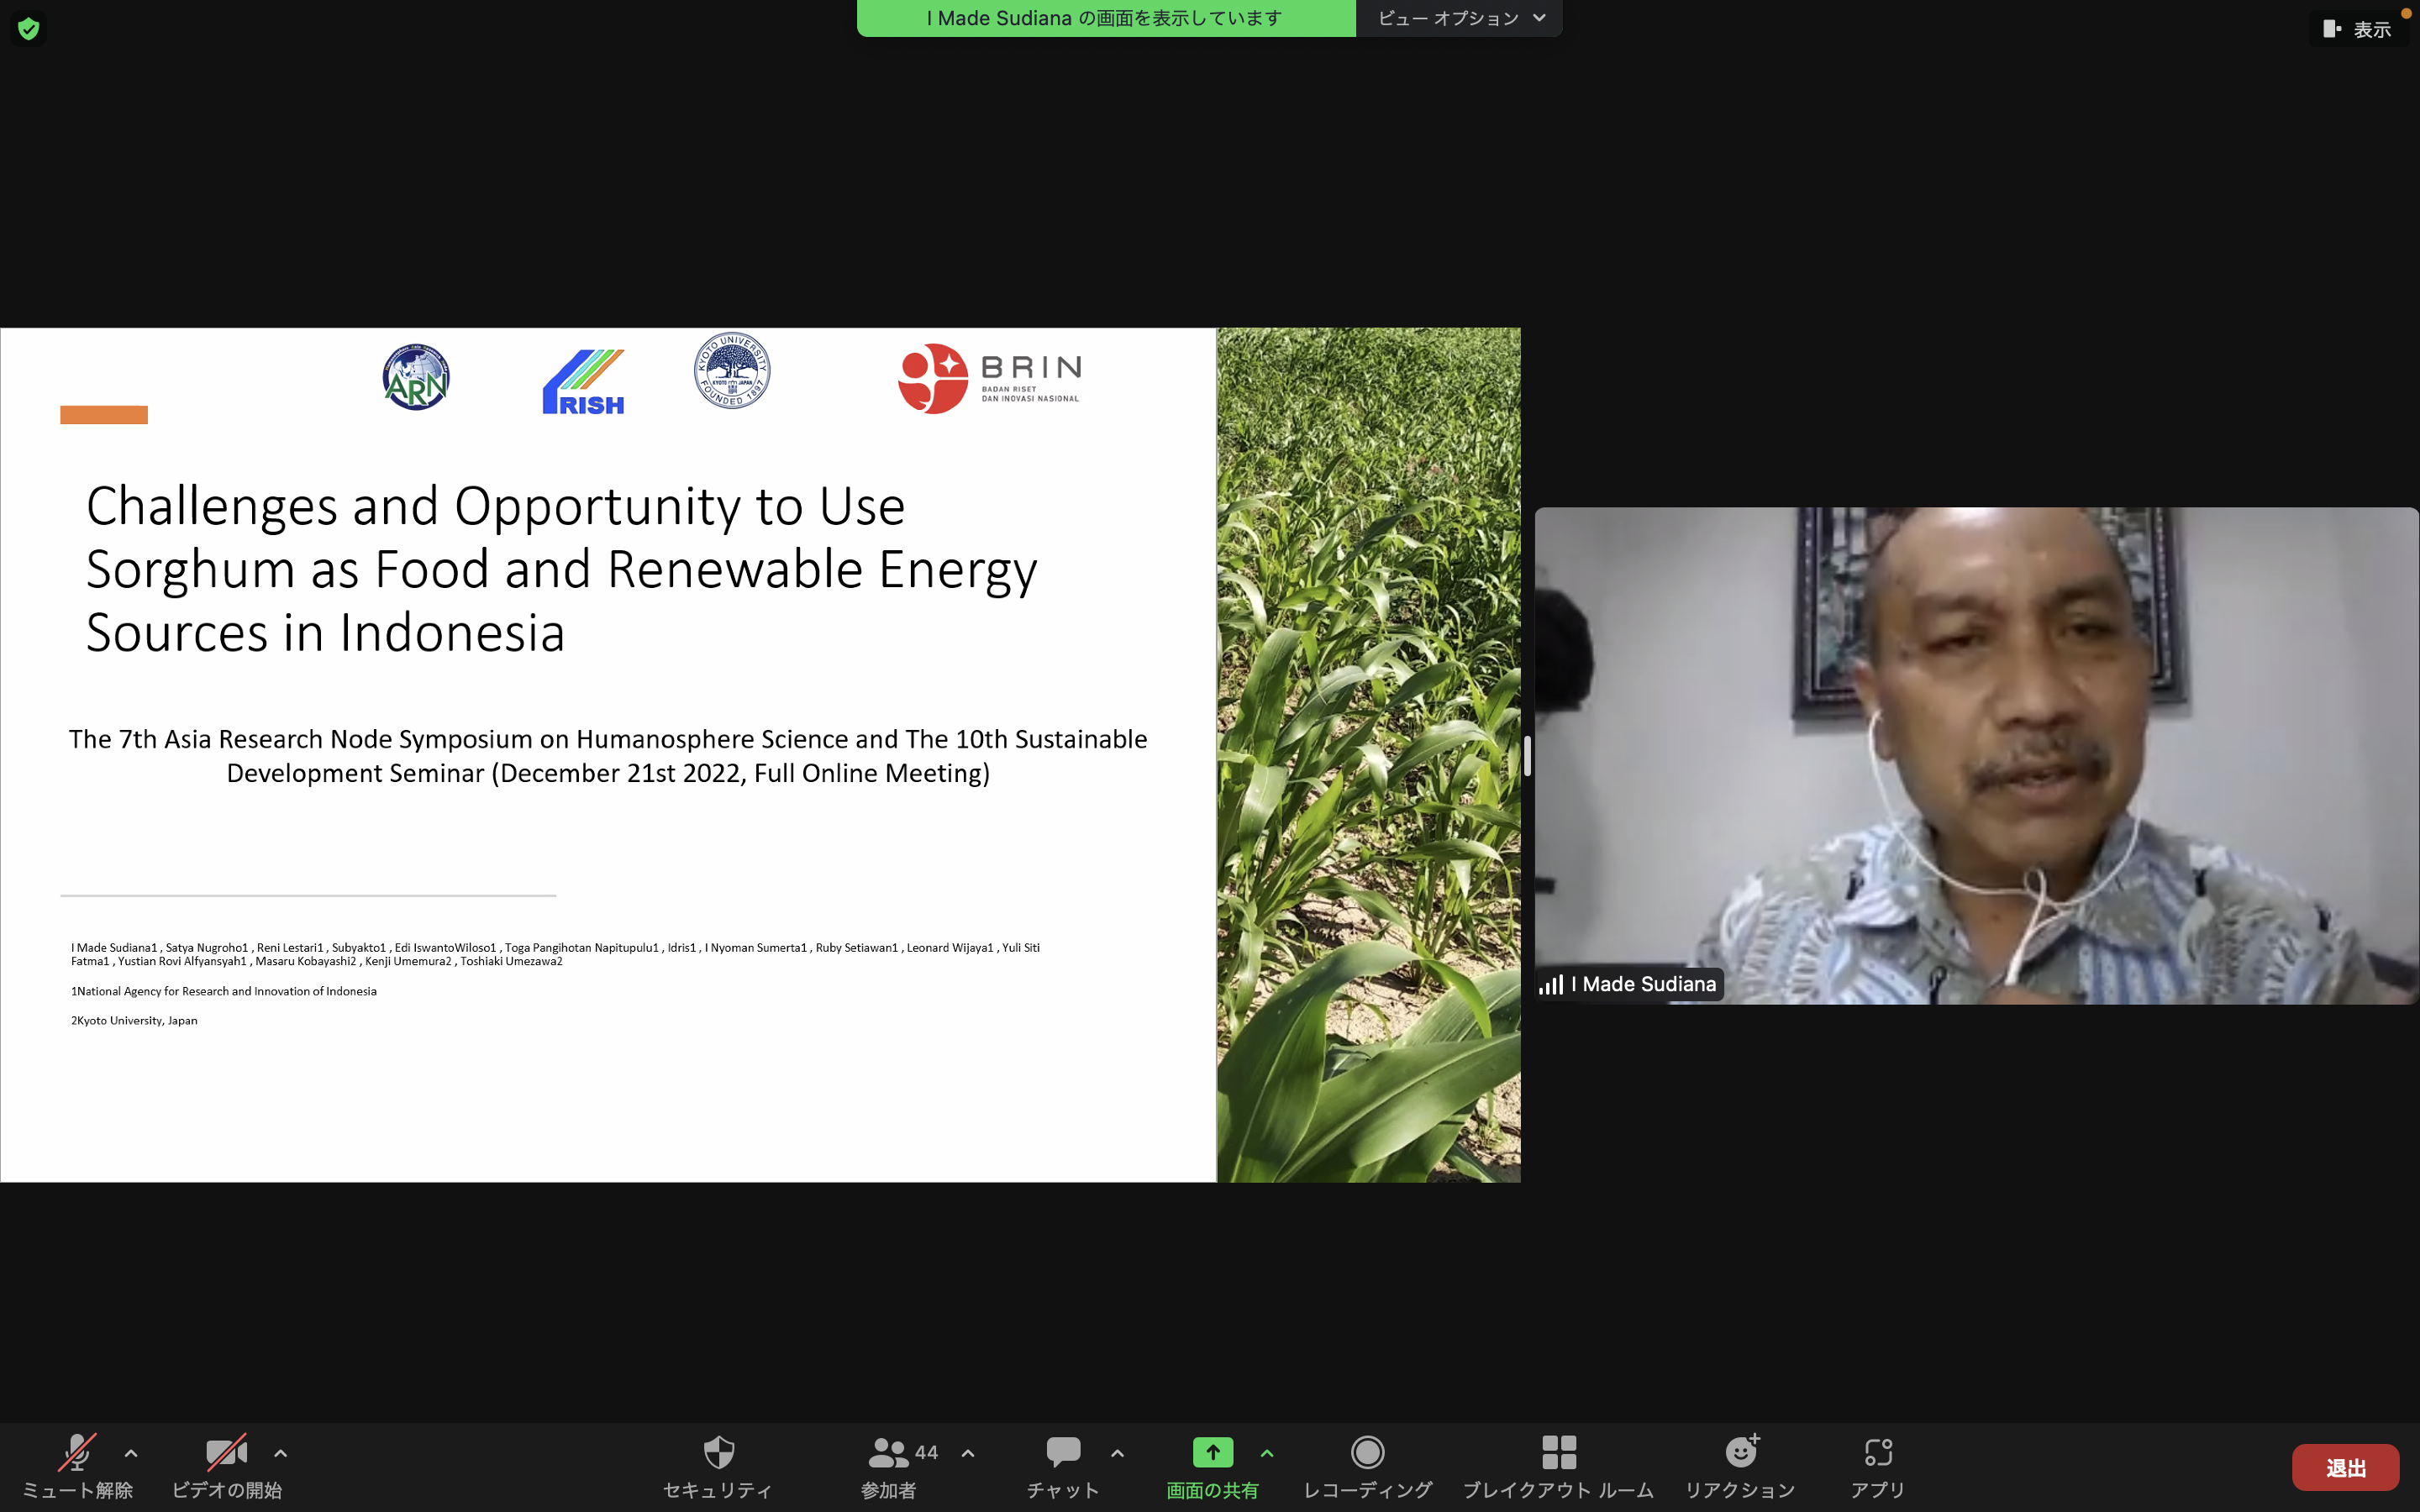Open reactions menu

[1740, 1466]
